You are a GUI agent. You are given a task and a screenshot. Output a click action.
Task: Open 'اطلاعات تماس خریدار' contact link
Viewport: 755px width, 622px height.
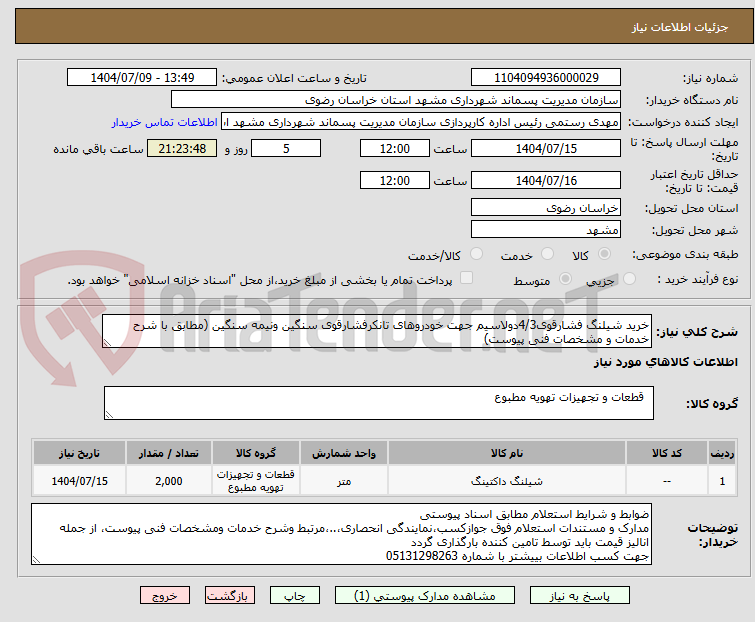(165, 122)
